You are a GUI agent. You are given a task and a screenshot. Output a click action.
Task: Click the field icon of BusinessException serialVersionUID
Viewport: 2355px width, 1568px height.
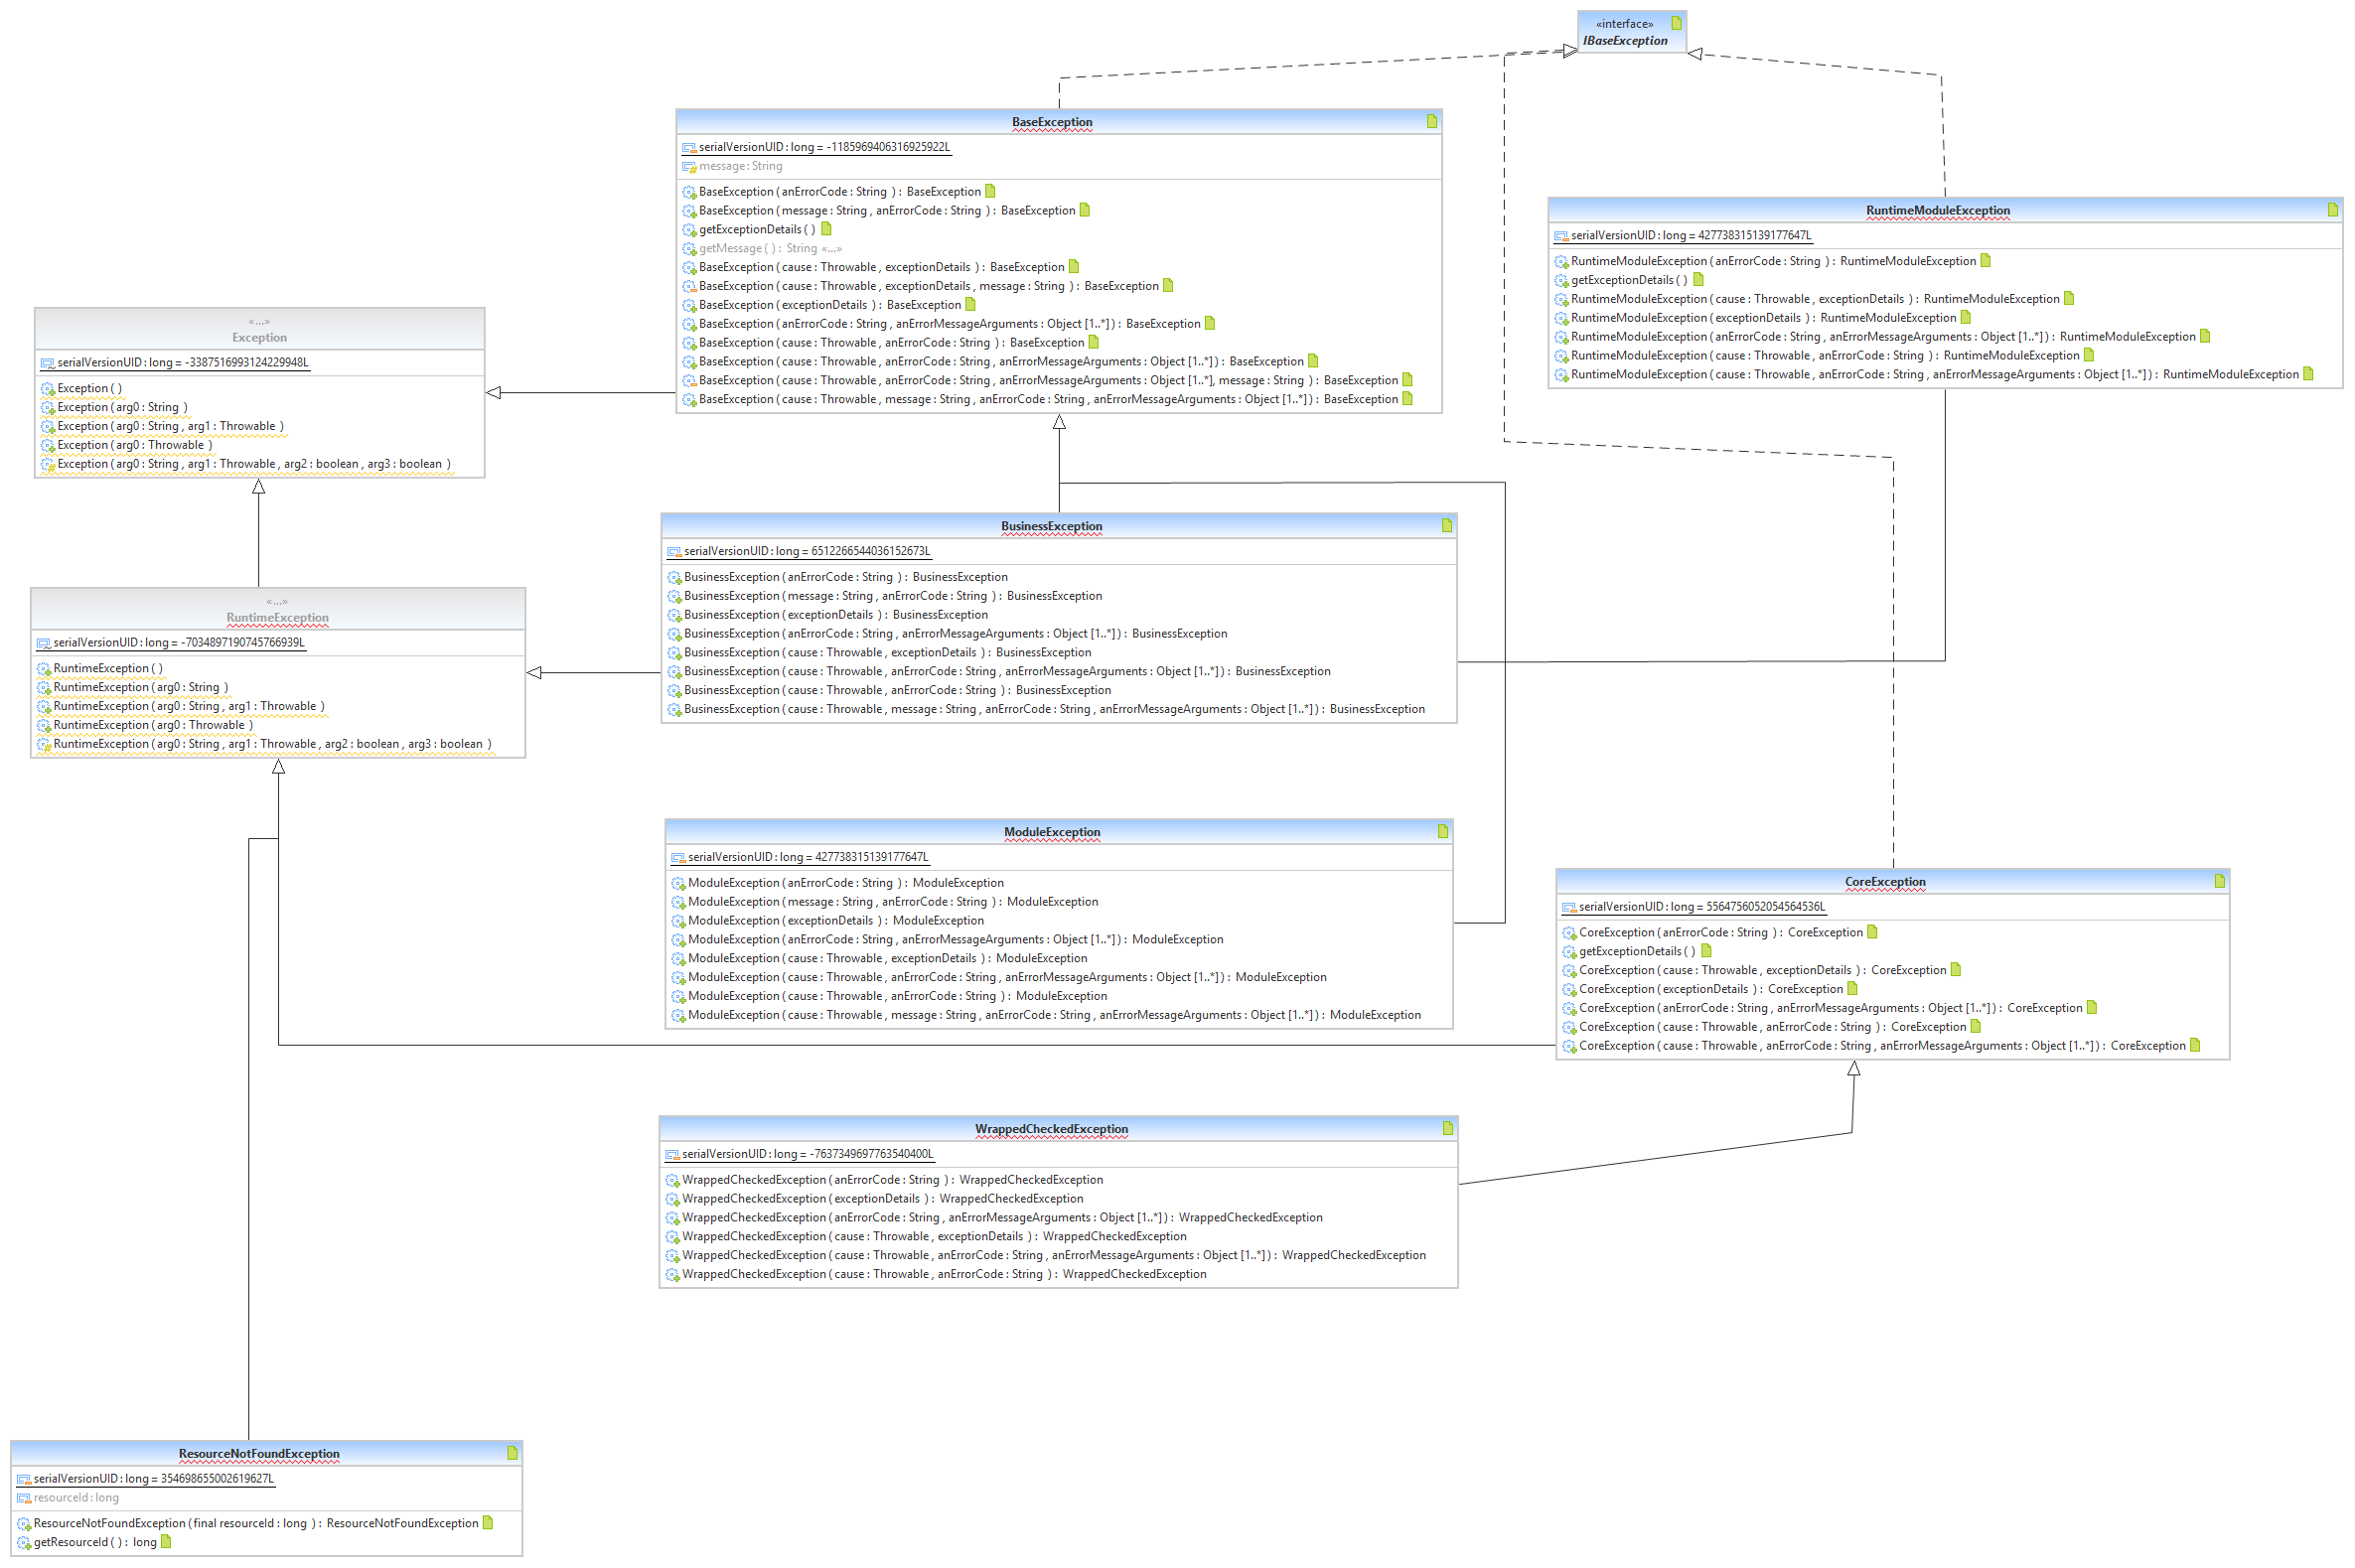674,552
